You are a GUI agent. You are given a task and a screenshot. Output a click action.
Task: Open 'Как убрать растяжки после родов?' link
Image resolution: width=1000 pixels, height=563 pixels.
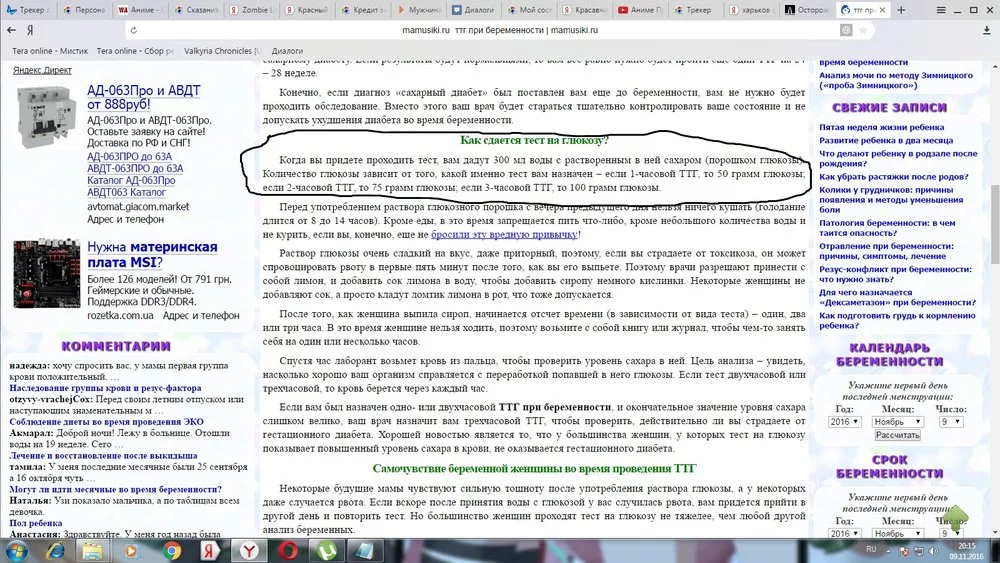click(893, 177)
